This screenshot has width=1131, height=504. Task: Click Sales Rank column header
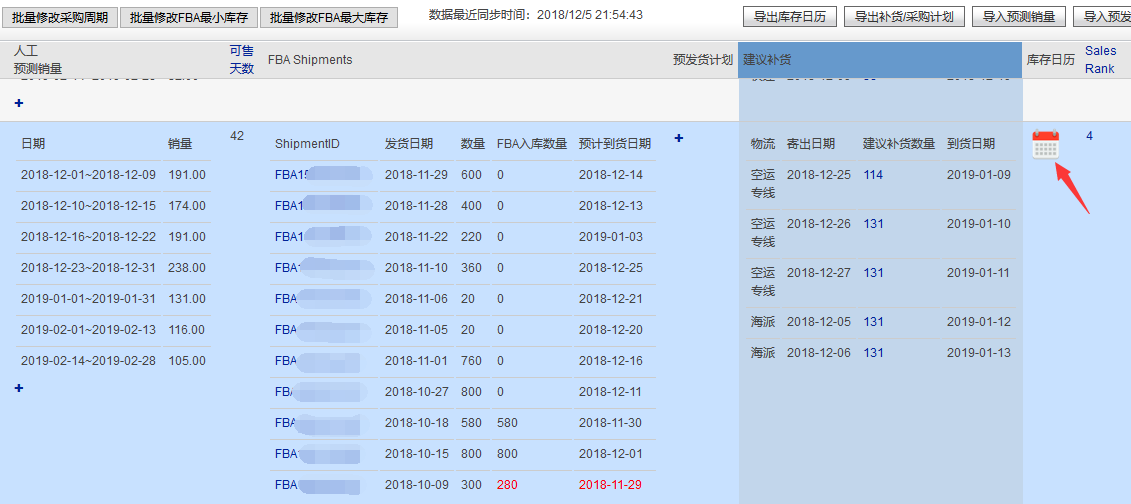(1100, 60)
